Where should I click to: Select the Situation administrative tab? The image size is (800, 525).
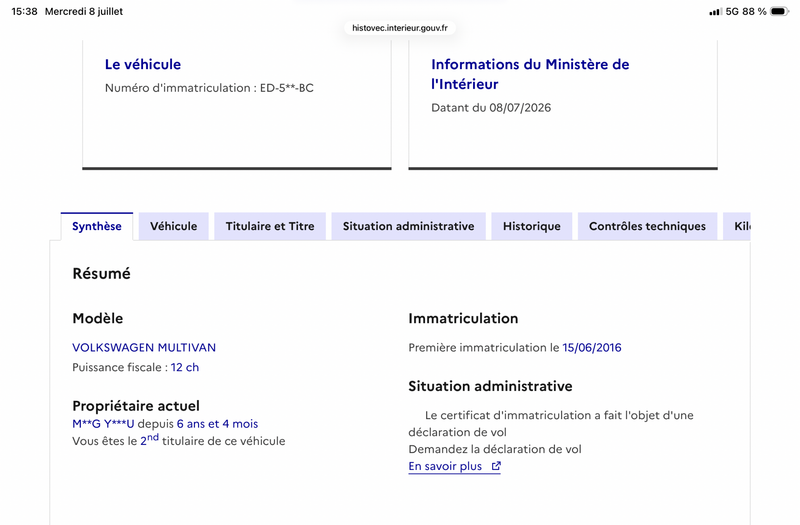(408, 226)
